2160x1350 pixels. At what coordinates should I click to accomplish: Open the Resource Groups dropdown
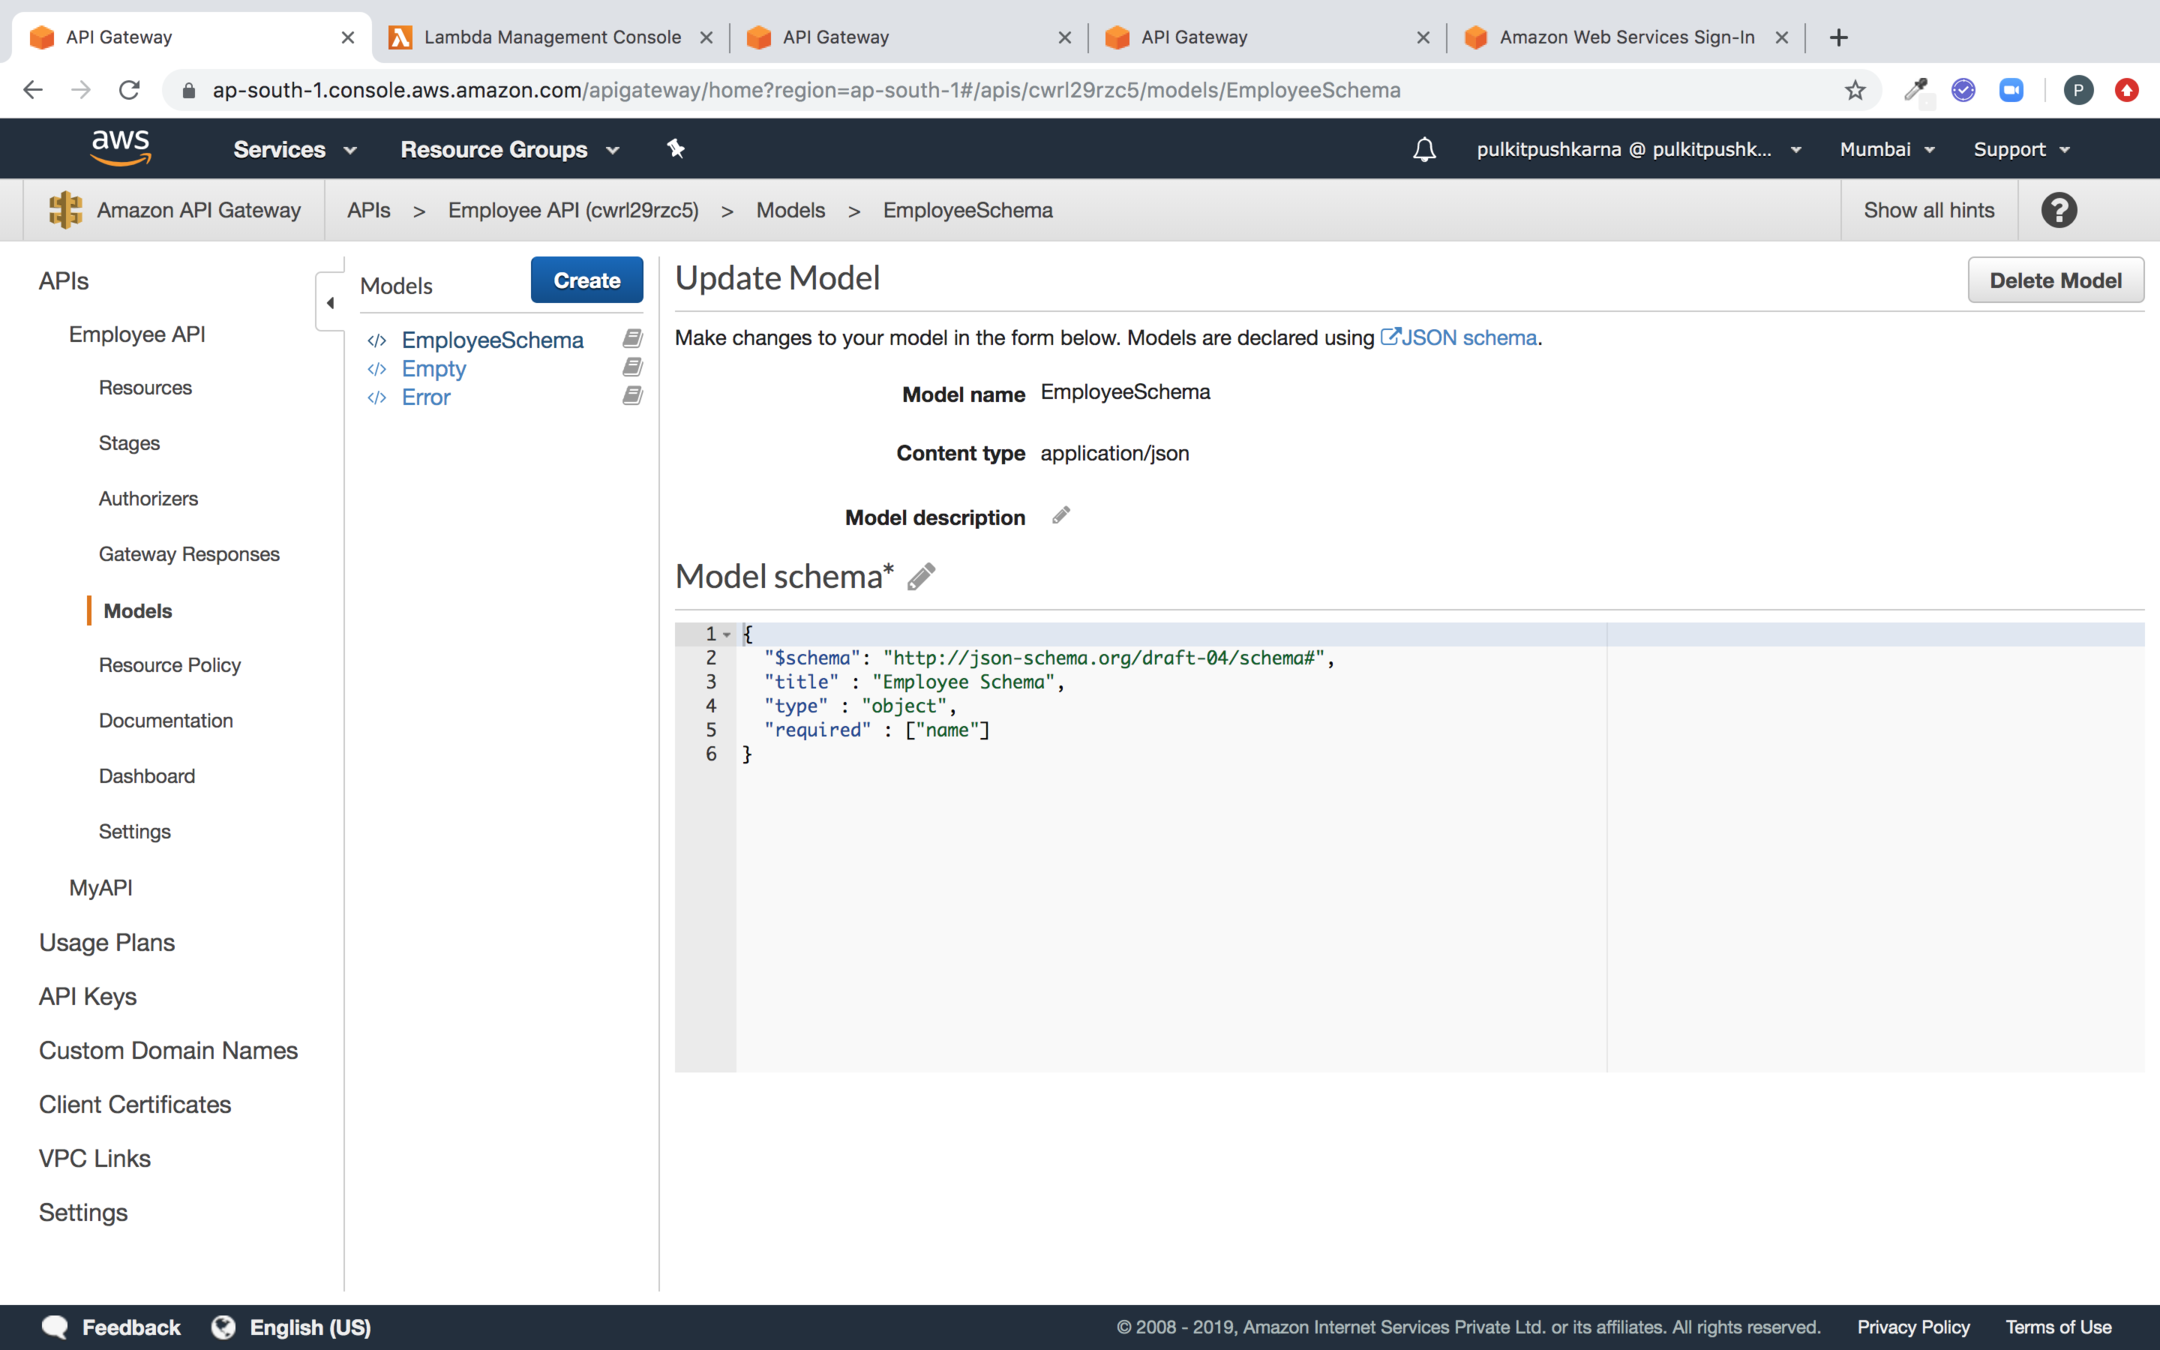tap(509, 150)
